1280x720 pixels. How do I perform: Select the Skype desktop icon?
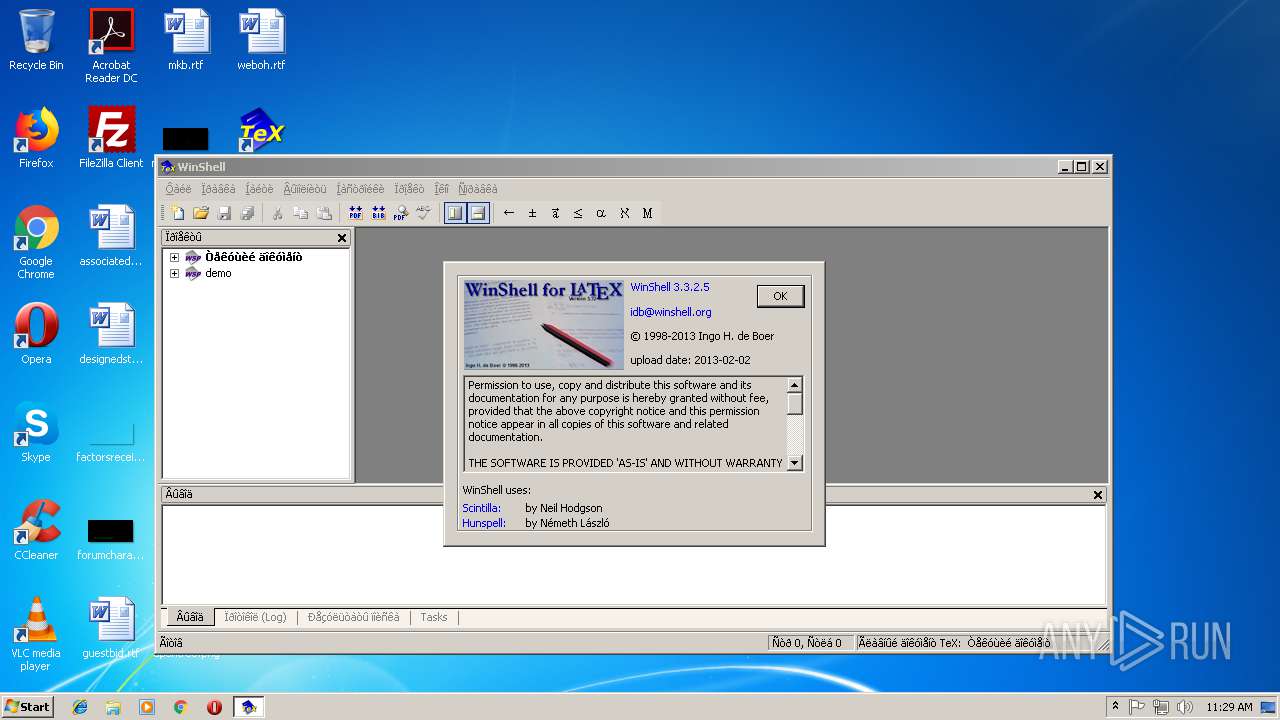point(36,432)
